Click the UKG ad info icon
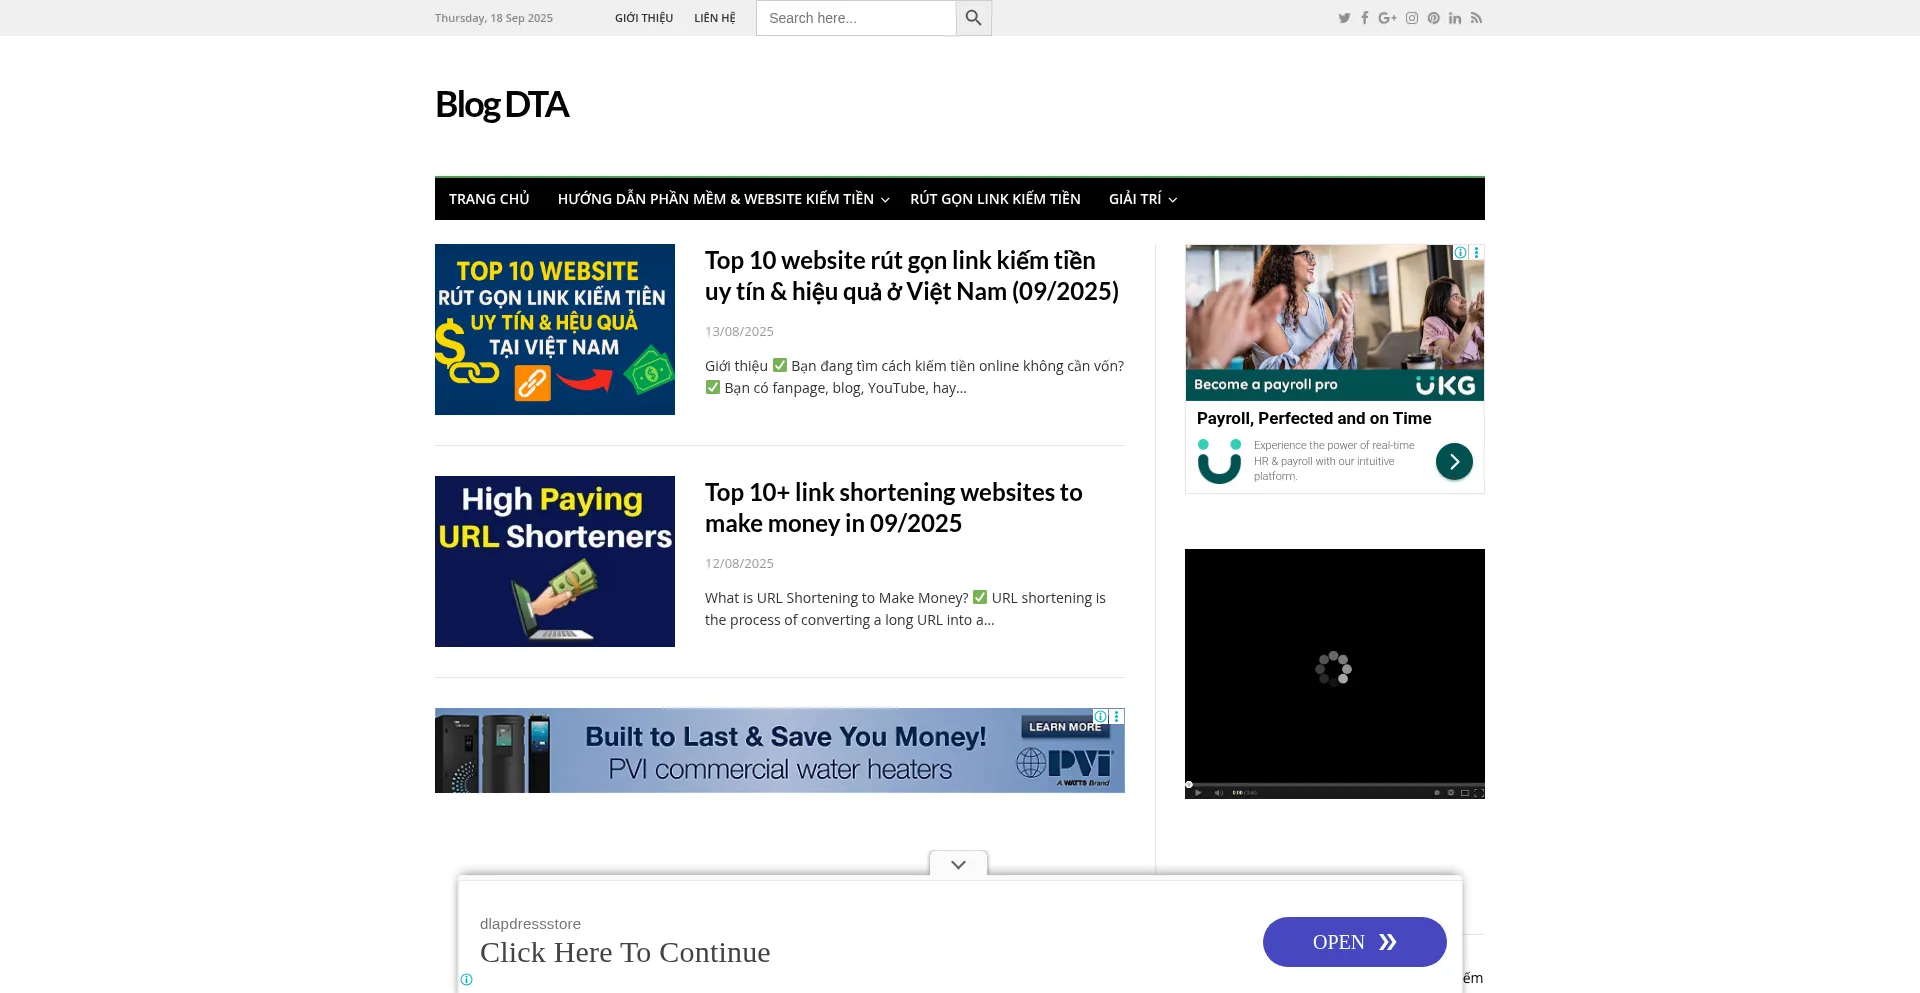 coord(1461,252)
